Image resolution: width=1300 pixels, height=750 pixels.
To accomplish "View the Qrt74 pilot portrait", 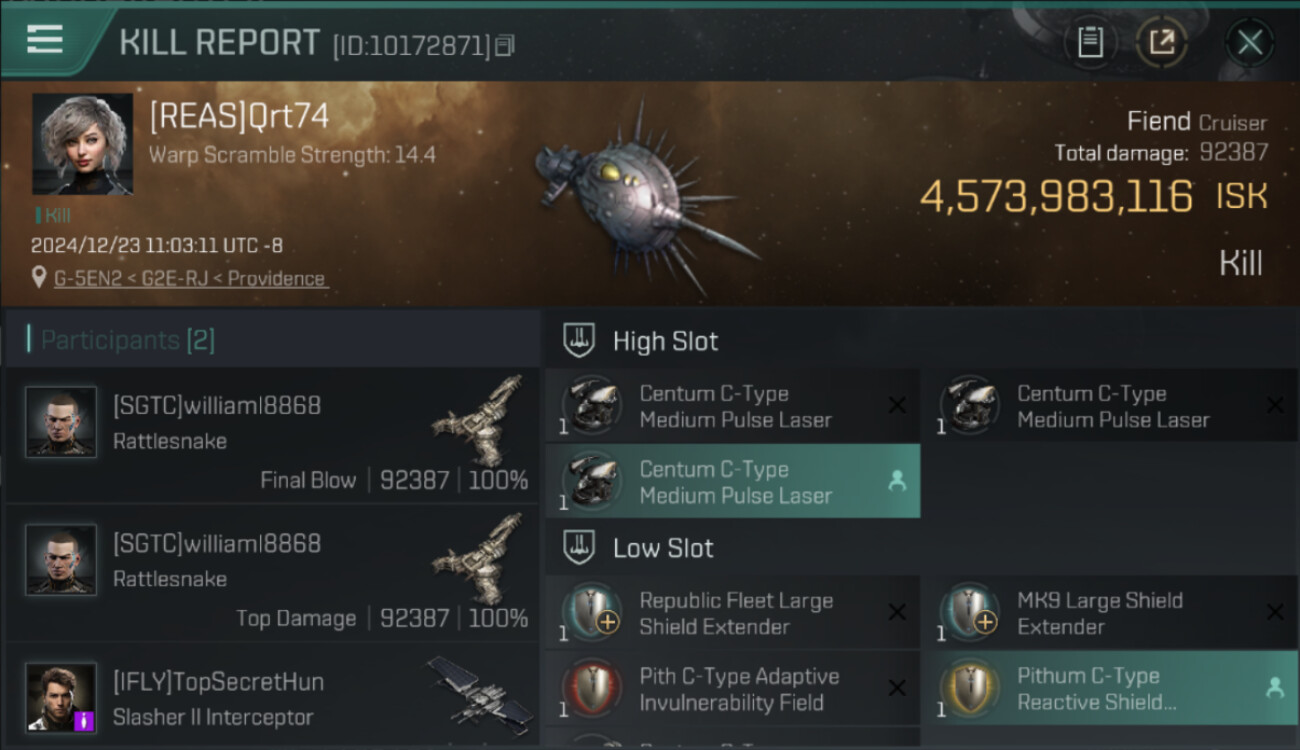I will coord(82,144).
